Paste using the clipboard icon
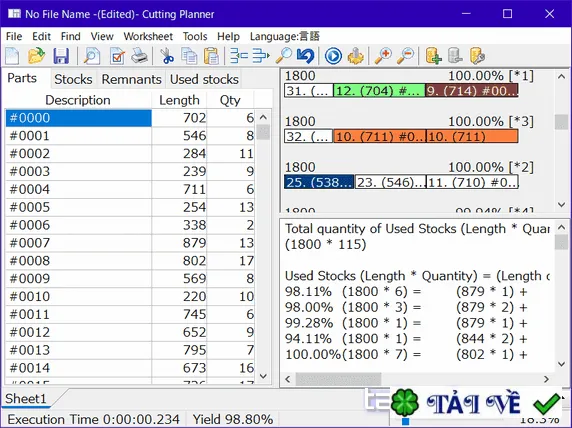The width and height of the screenshot is (572, 428). click(211, 56)
